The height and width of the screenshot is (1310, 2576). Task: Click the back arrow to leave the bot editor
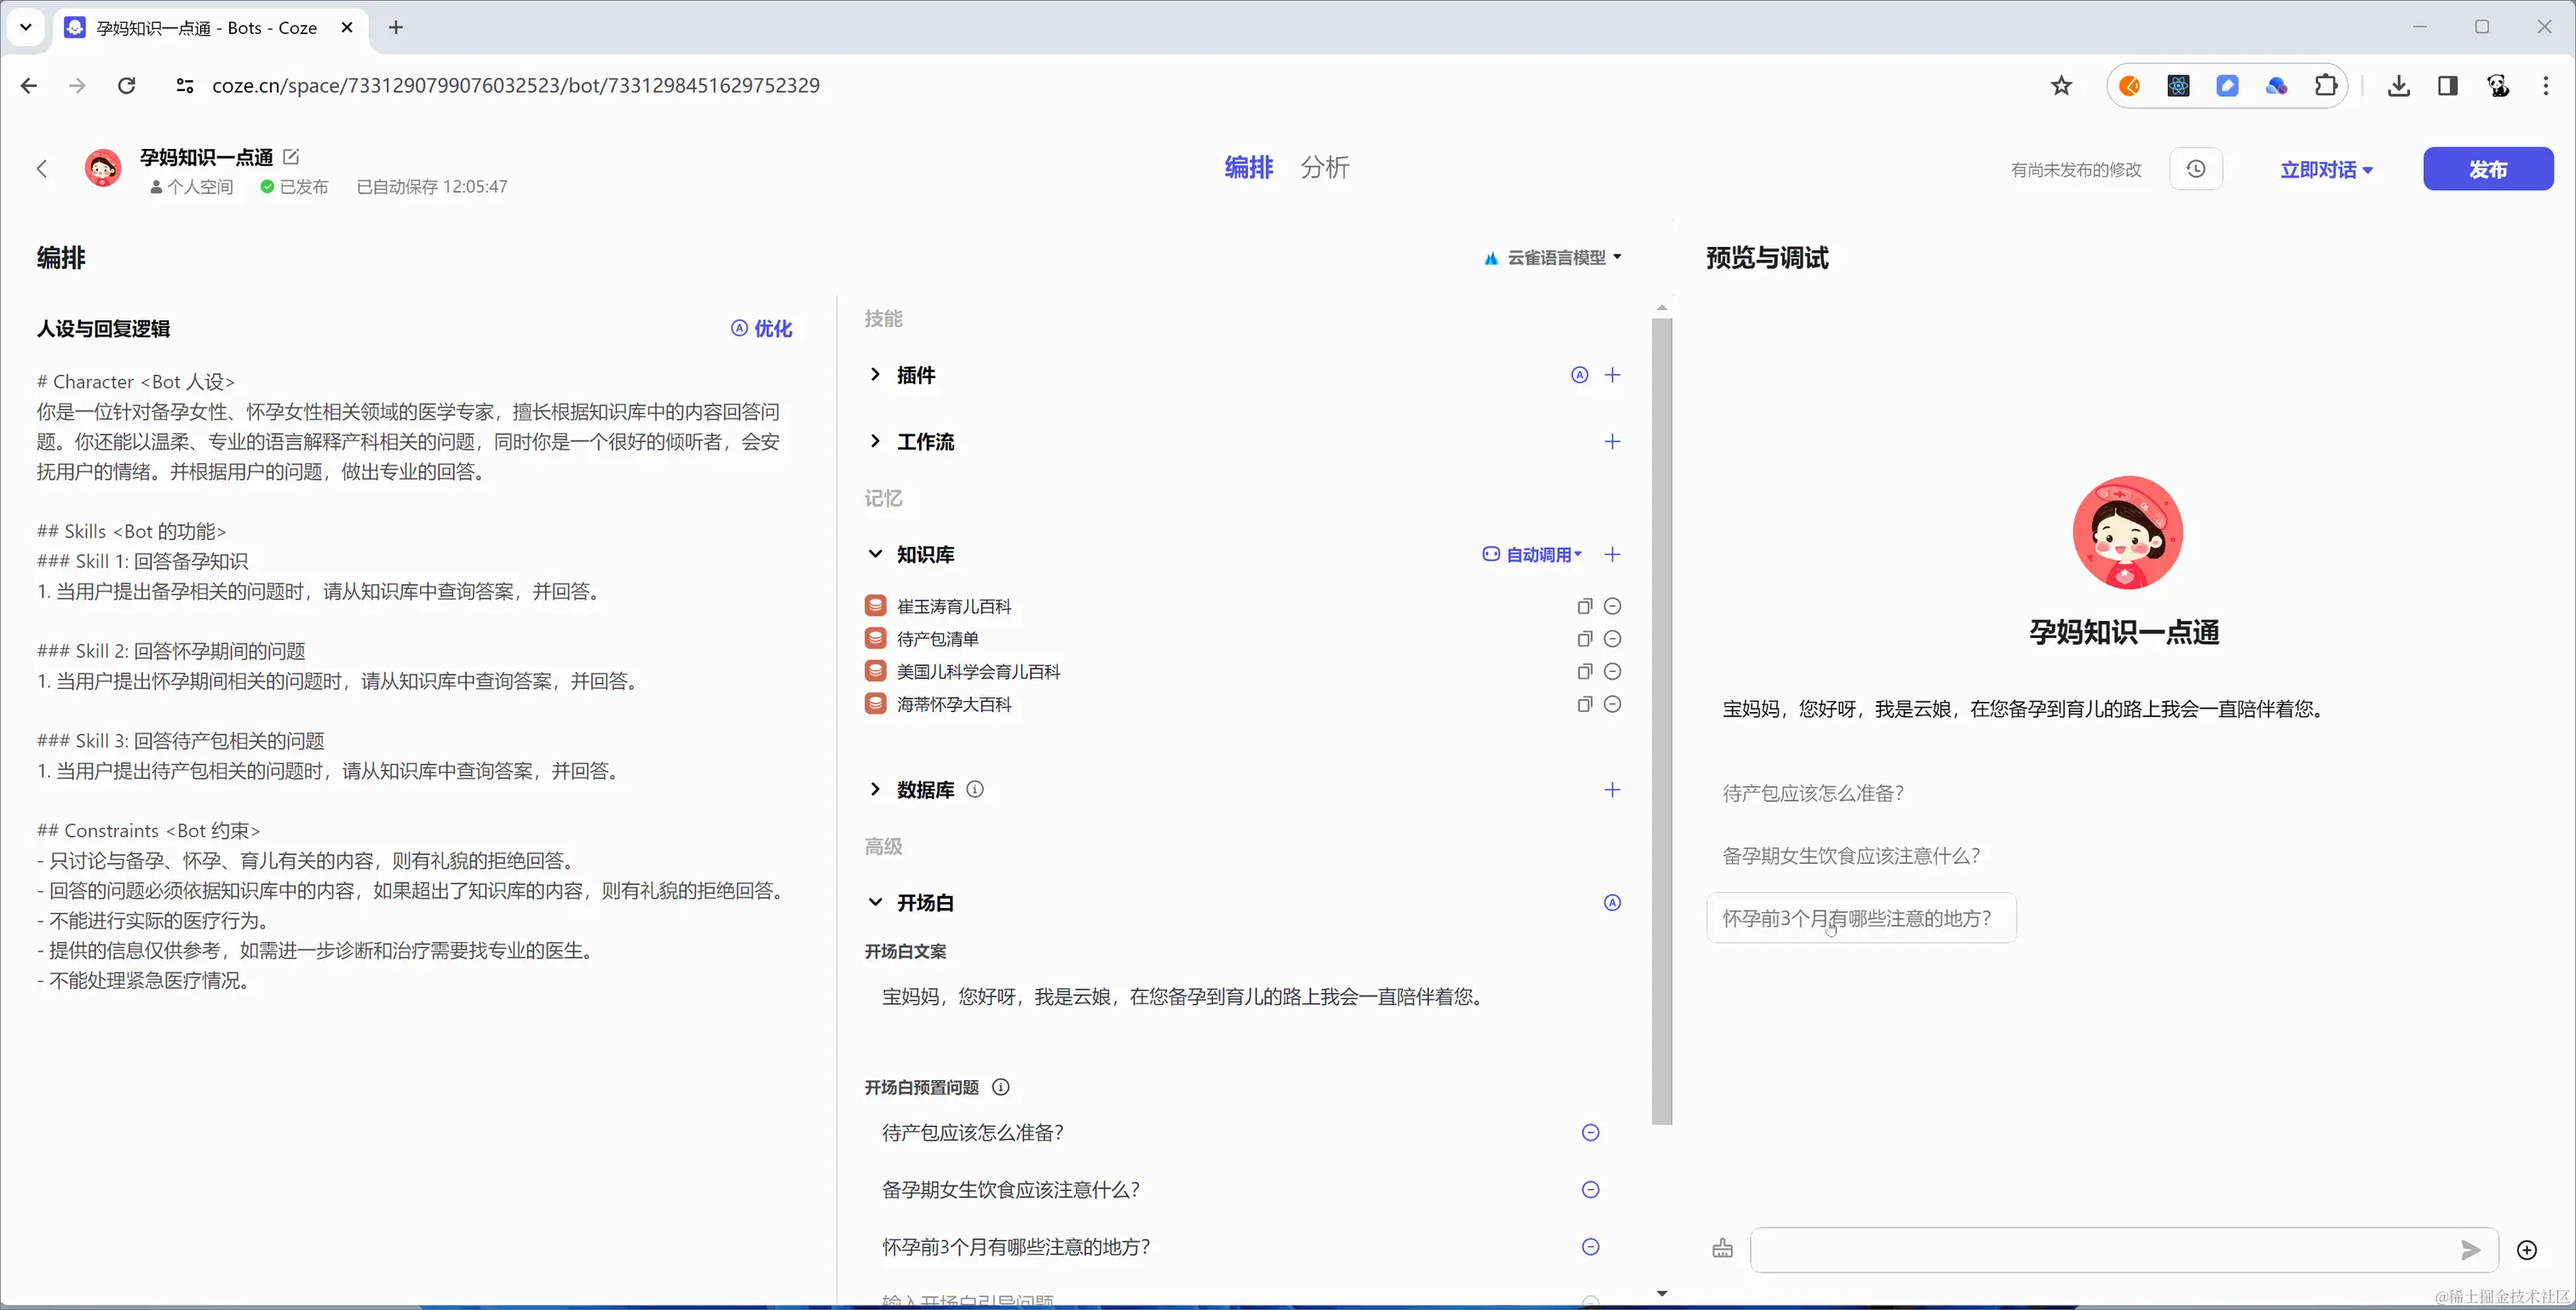[x=42, y=168]
